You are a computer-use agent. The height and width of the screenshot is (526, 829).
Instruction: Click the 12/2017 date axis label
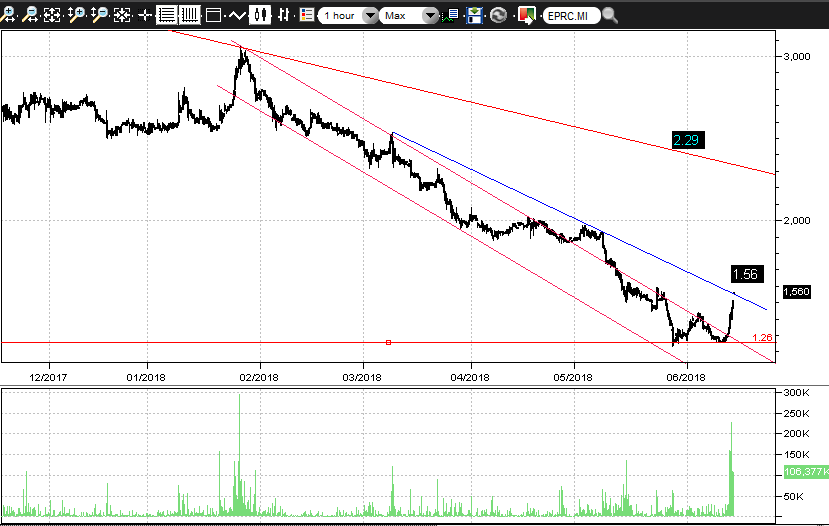pos(48,377)
